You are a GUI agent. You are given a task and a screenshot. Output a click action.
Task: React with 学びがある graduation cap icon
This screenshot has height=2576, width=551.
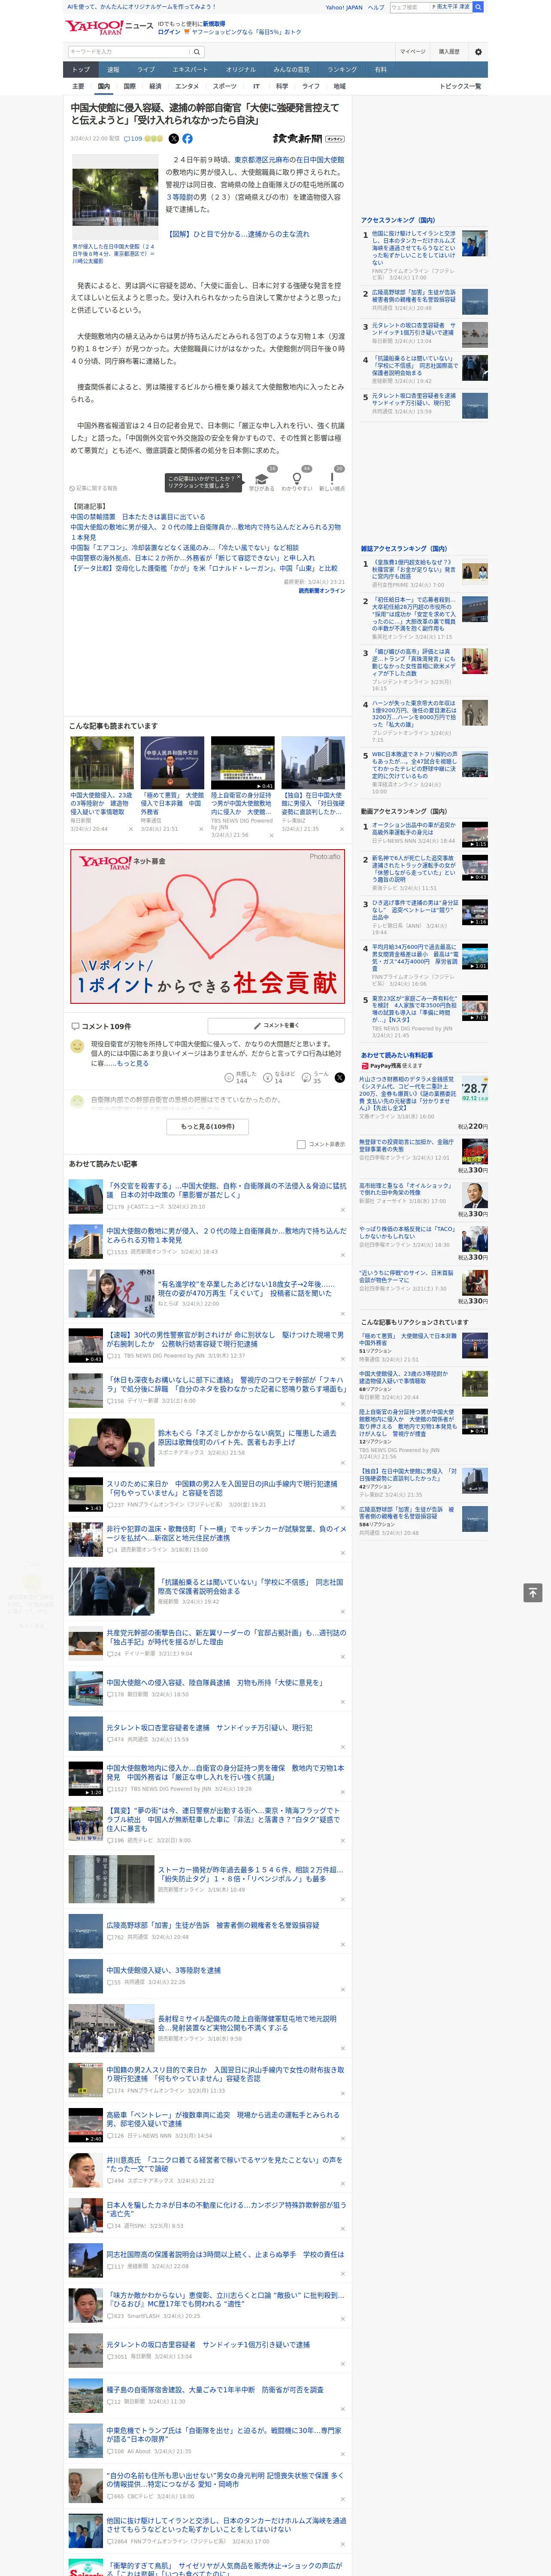(262, 481)
